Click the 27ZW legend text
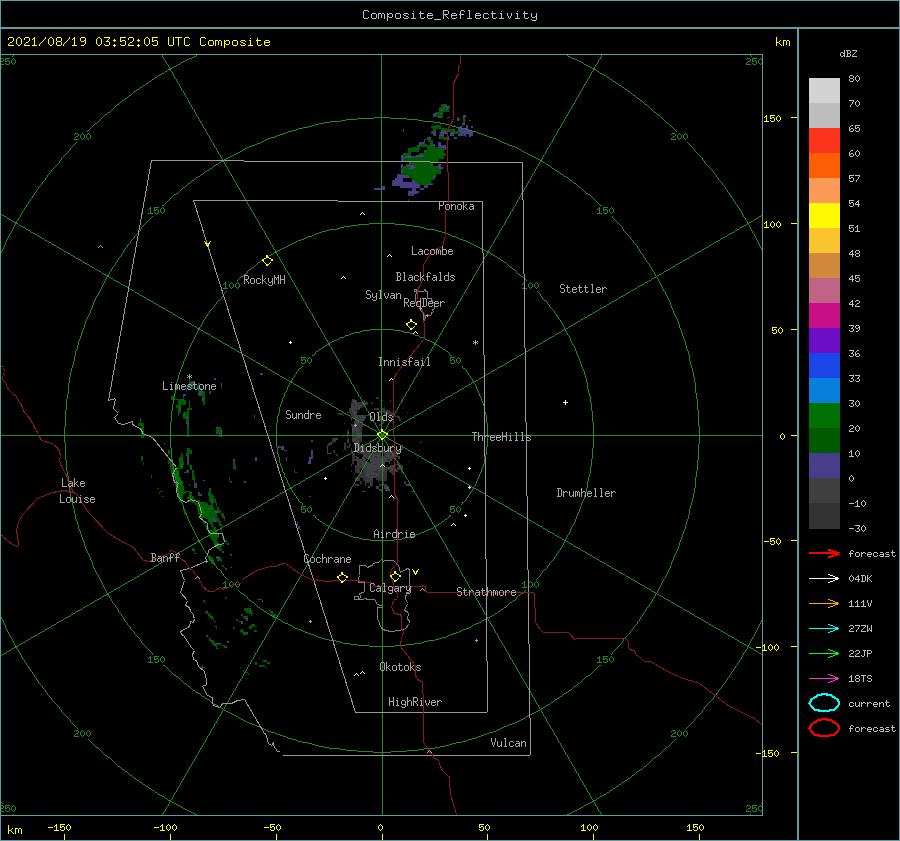Viewport: 900px width, 841px height. coord(860,629)
